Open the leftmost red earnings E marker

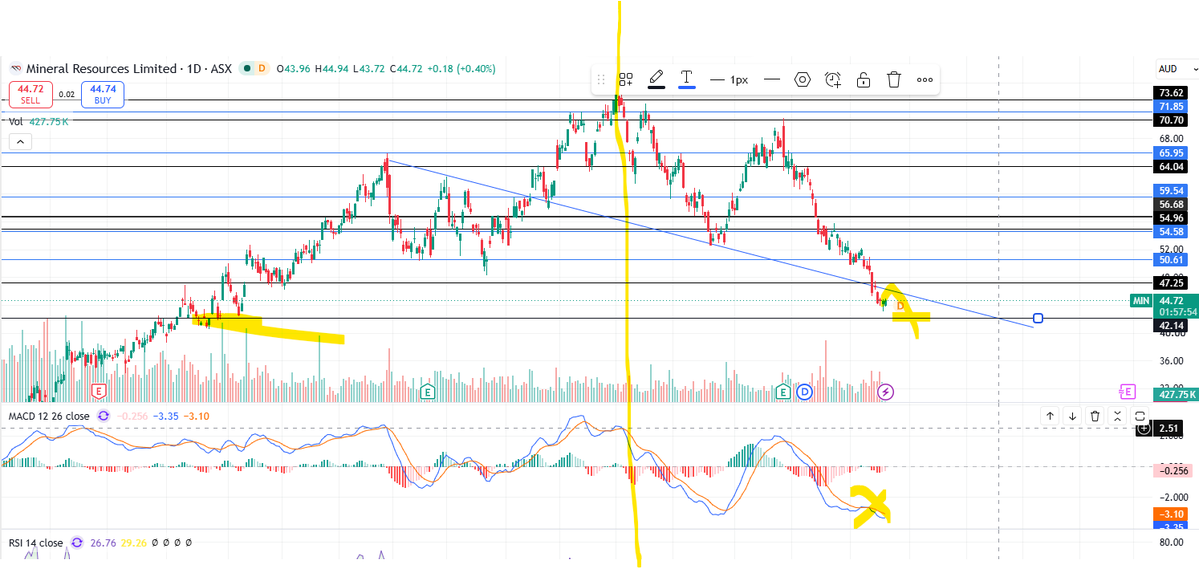(x=98, y=392)
